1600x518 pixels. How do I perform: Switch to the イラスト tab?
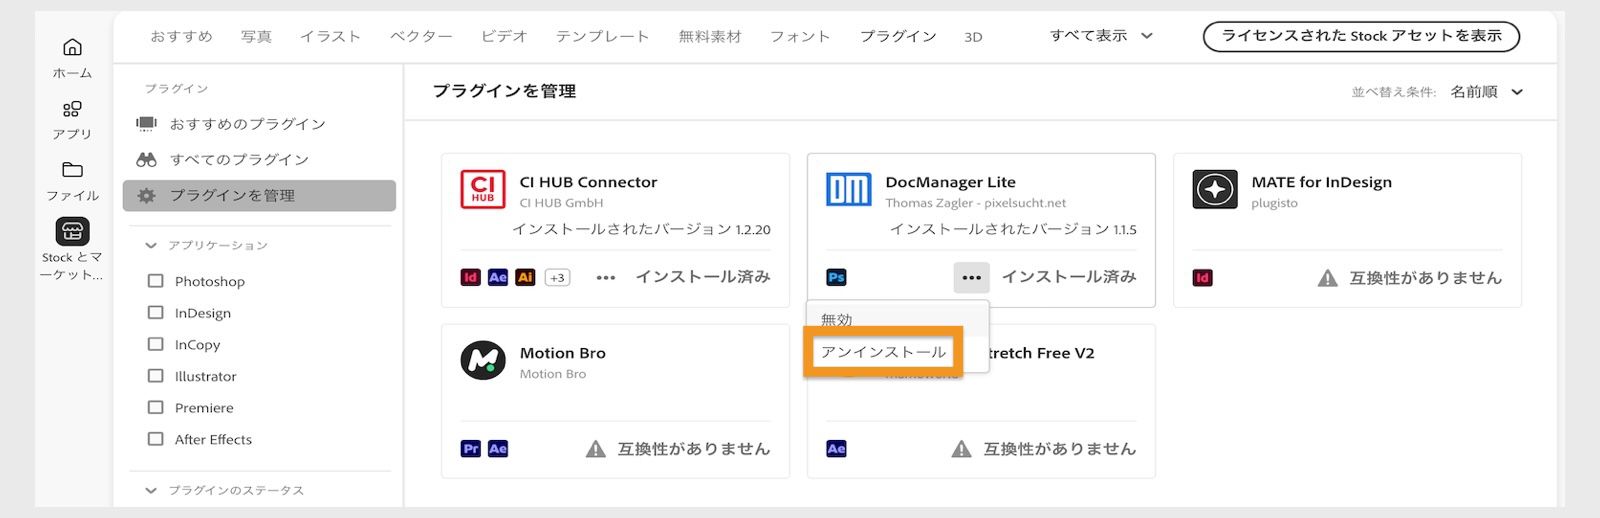(330, 36)
